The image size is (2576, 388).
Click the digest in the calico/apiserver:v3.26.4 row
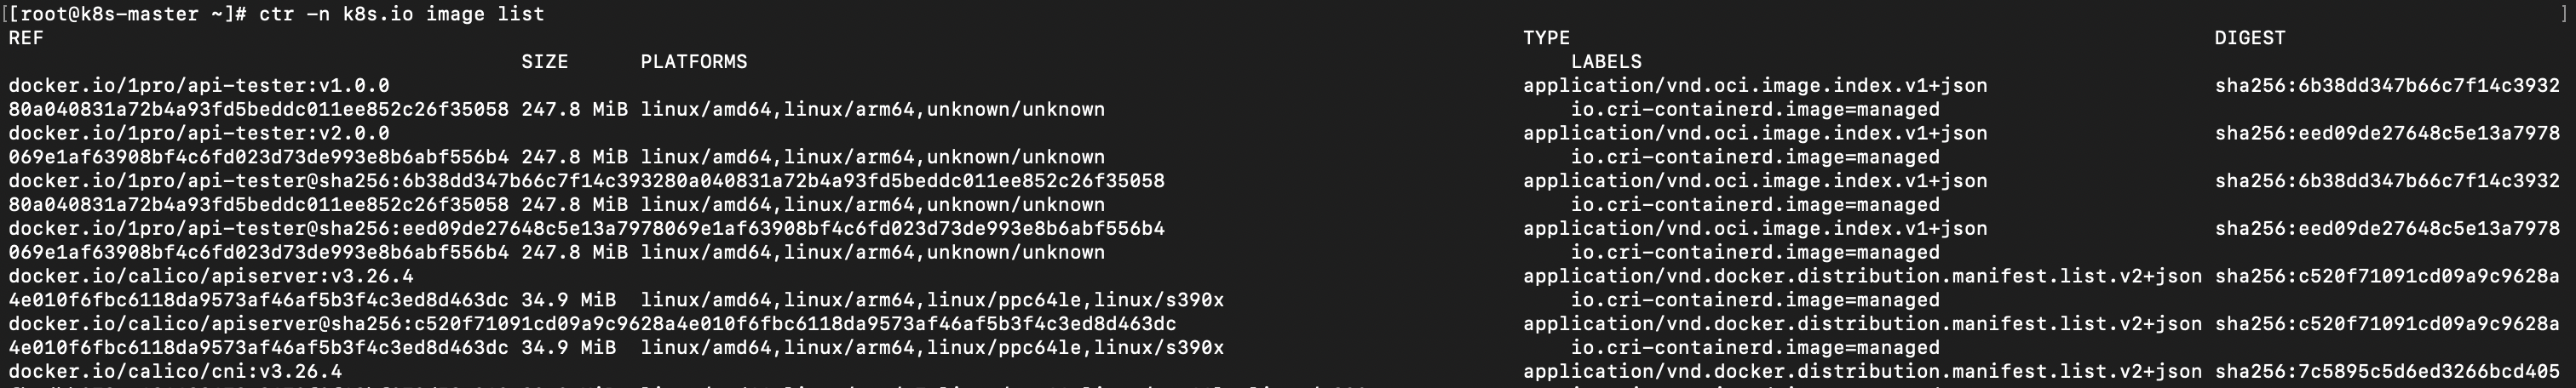point(2386,276)
